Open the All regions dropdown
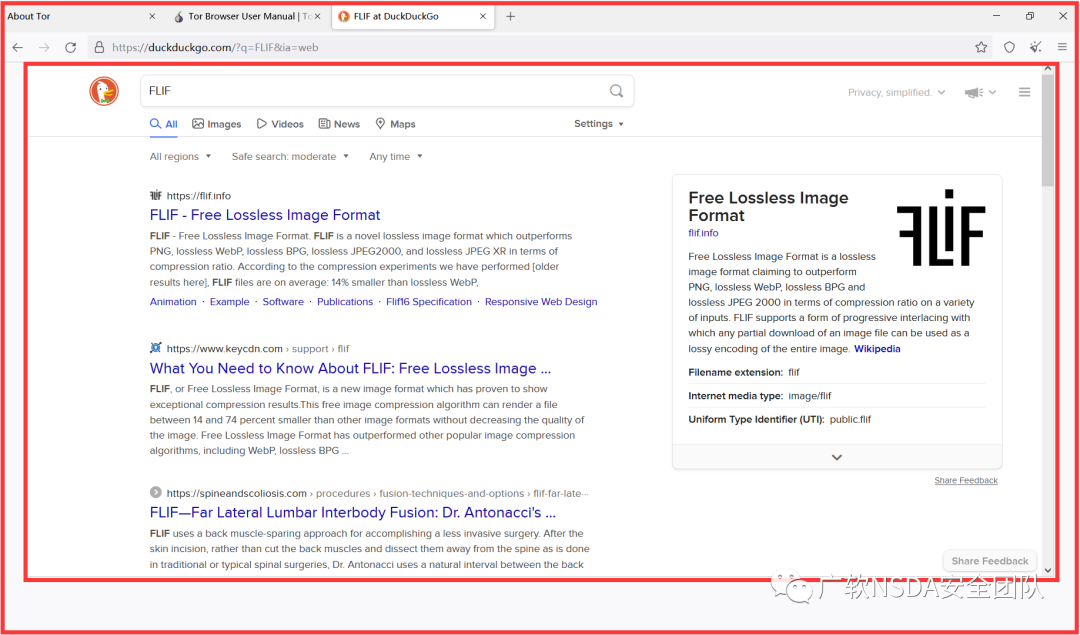 pyautogui.click(x=180, y=156)
